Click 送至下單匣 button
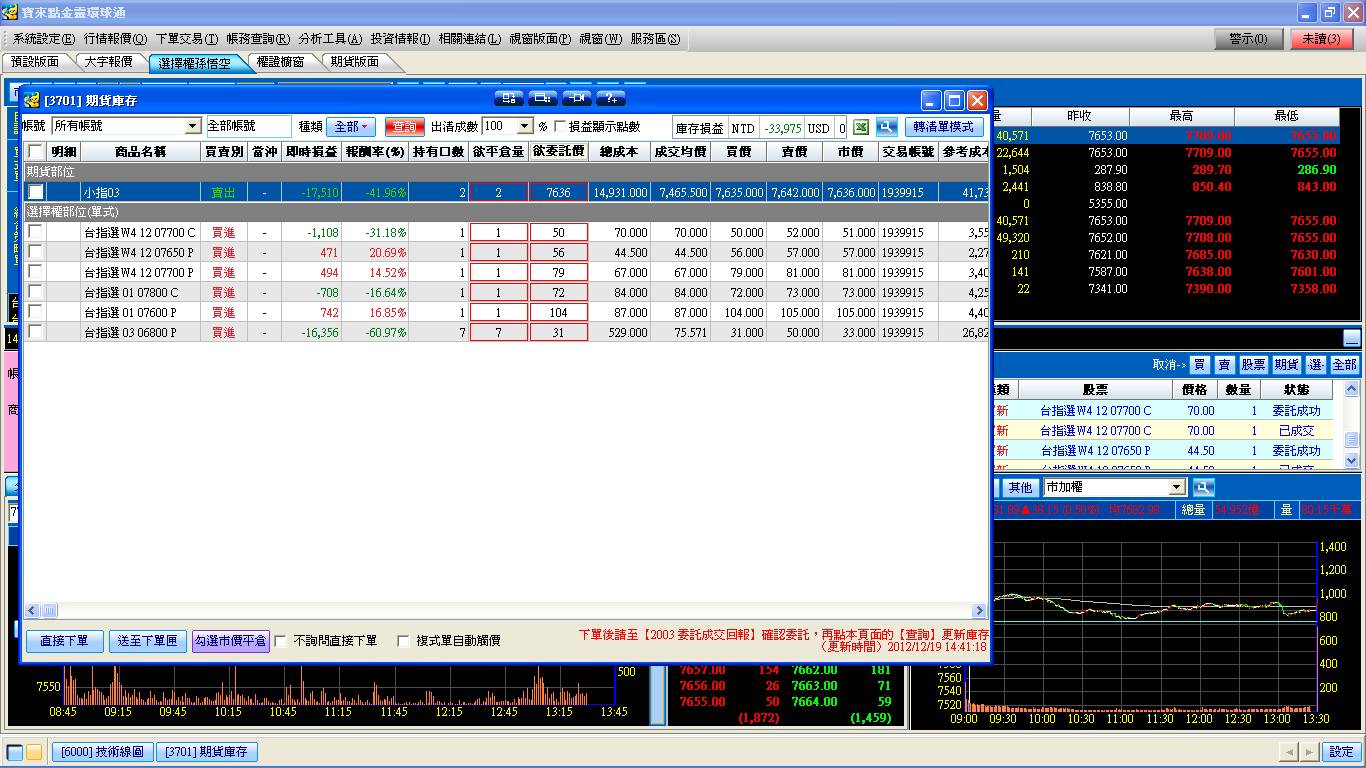1366x768 pixels. 147,641
